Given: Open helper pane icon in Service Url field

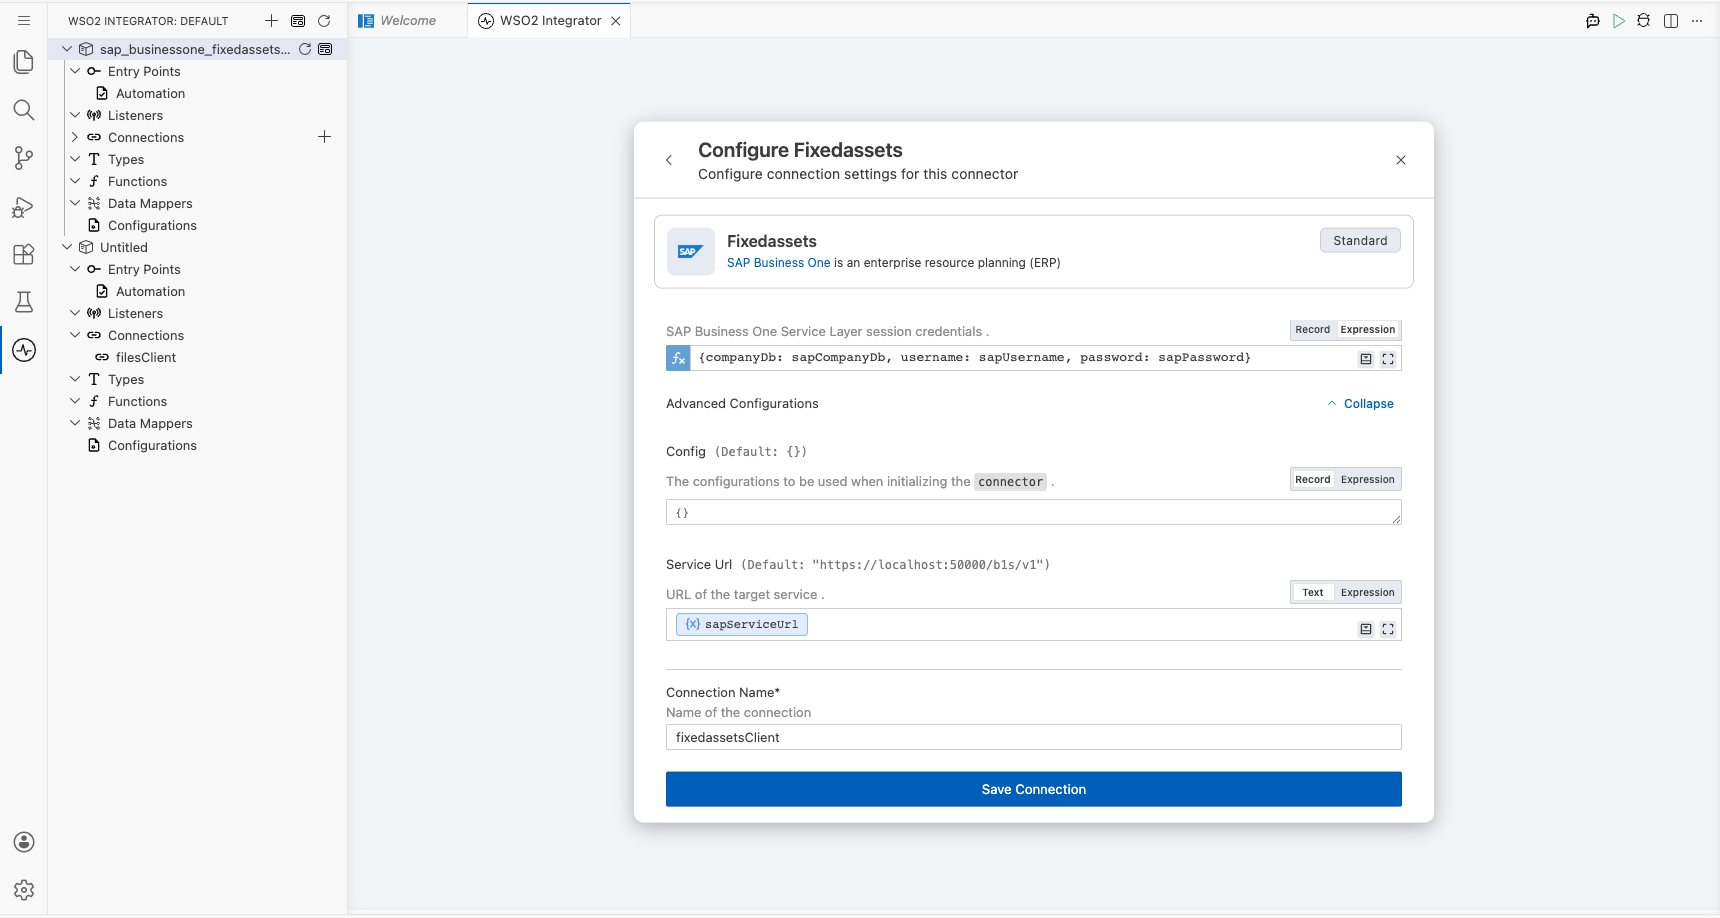Looking at the screenshot, I should pyautogui.click(x=1366, y=629).
